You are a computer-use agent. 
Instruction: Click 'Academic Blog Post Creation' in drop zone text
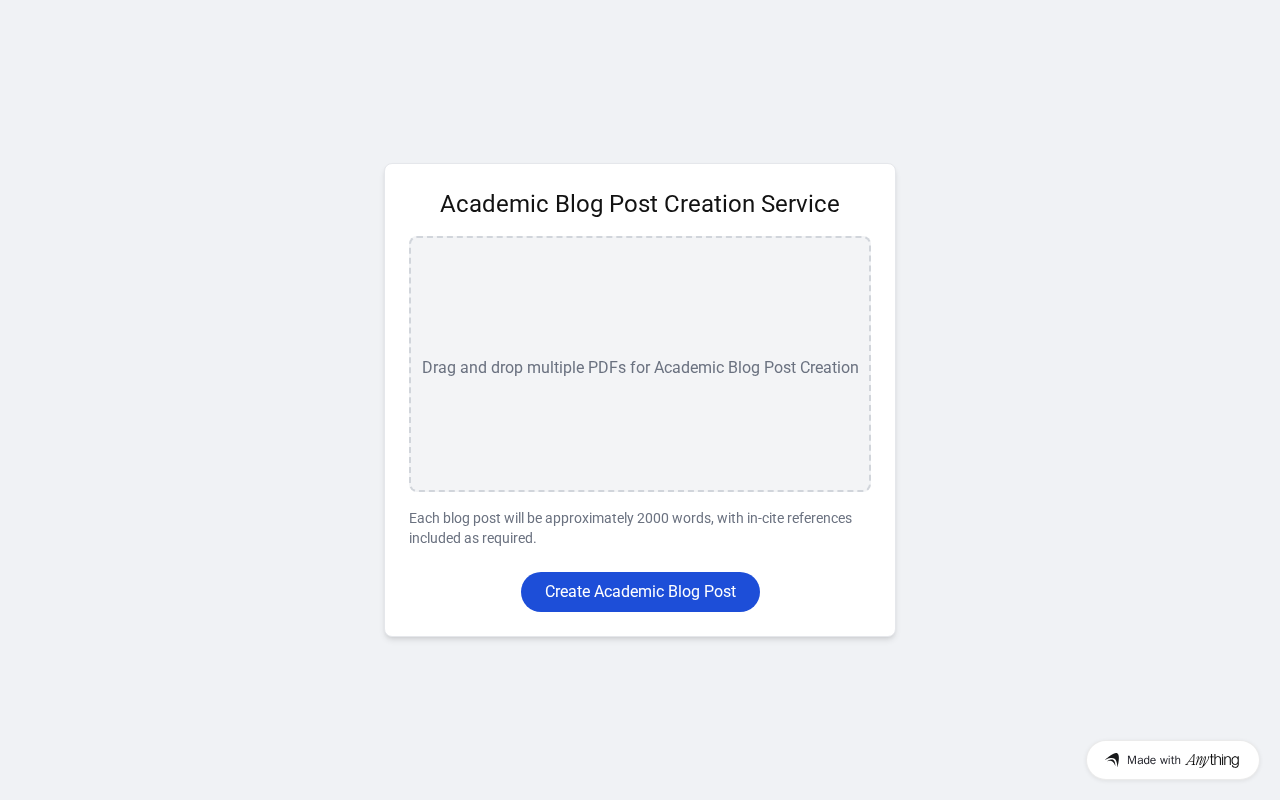[756, 368]
